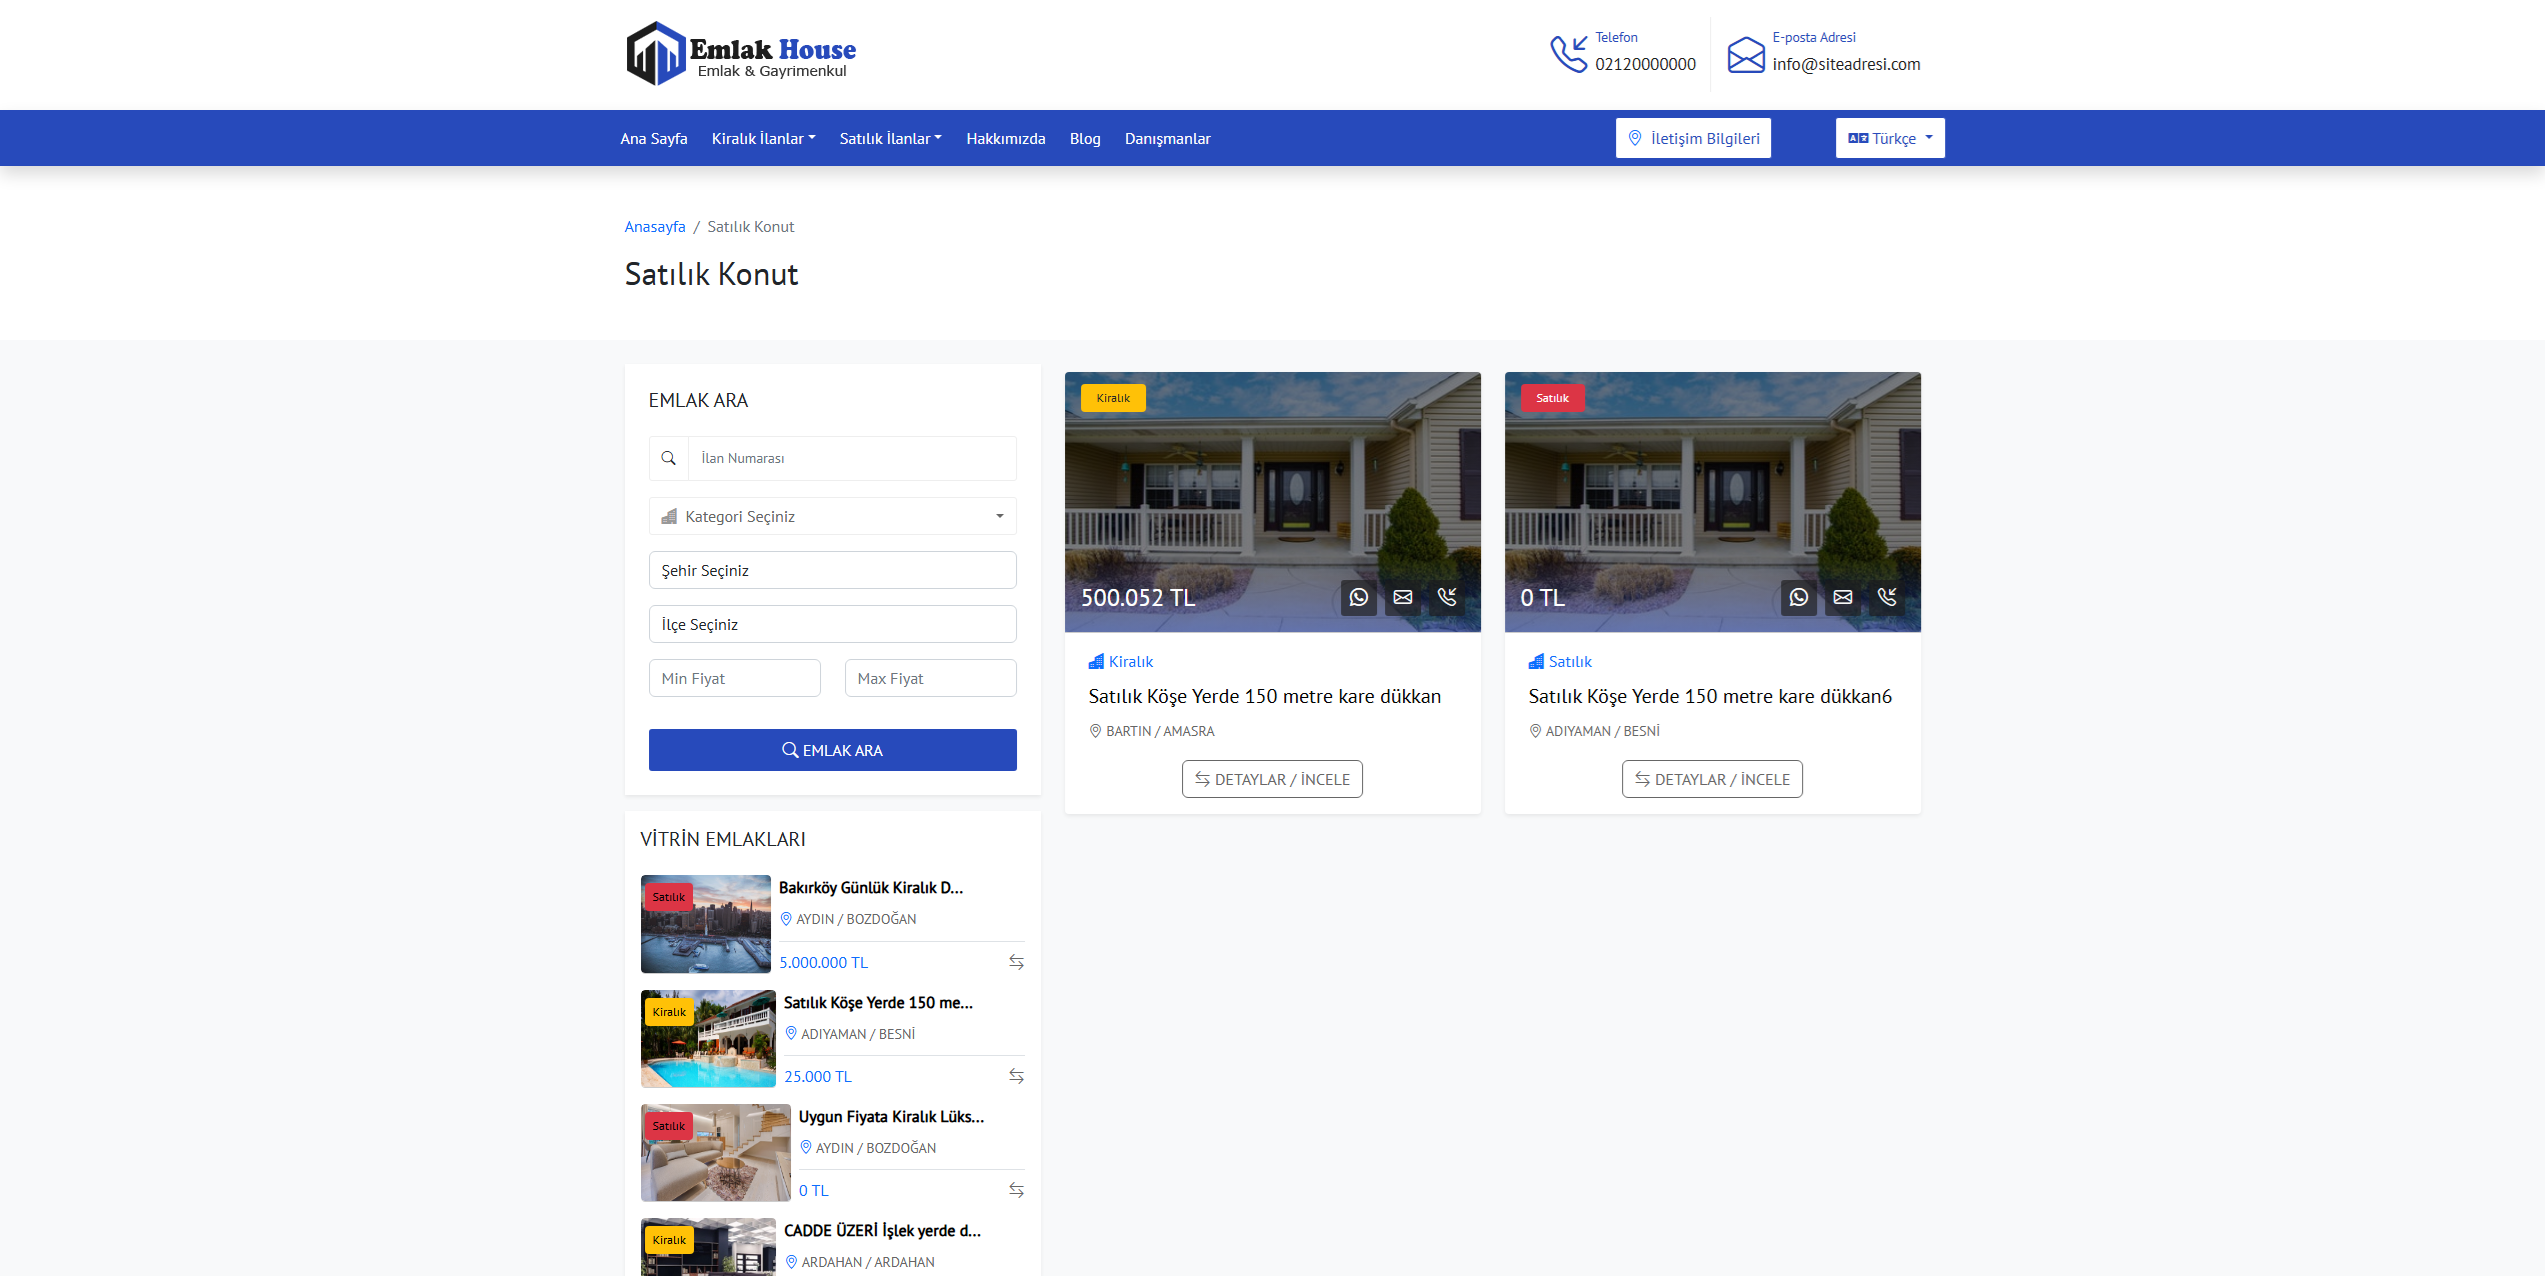The width and height of the screenshot is (2545, 1276).
Task: Open the Kategori Seçiniz dropdown
Action: coord(832,516)
